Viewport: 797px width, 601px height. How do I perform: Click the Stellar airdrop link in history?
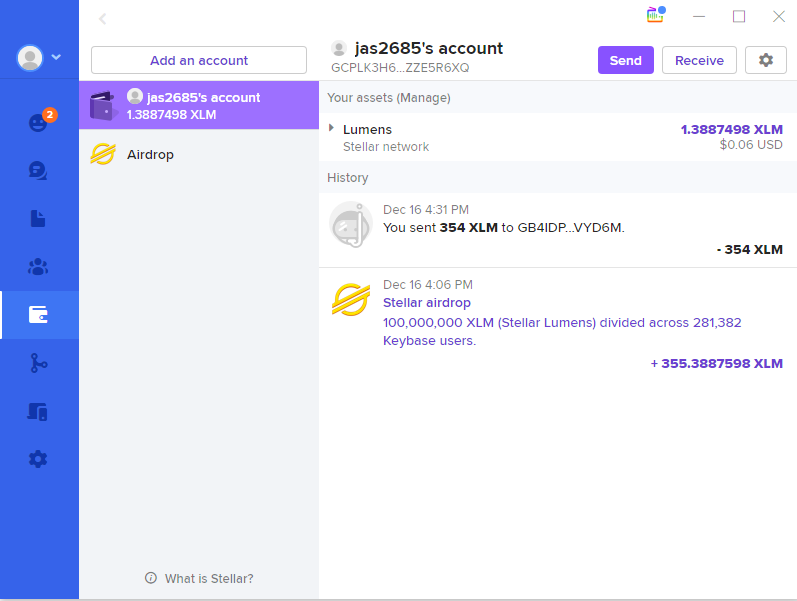point(426,303)
